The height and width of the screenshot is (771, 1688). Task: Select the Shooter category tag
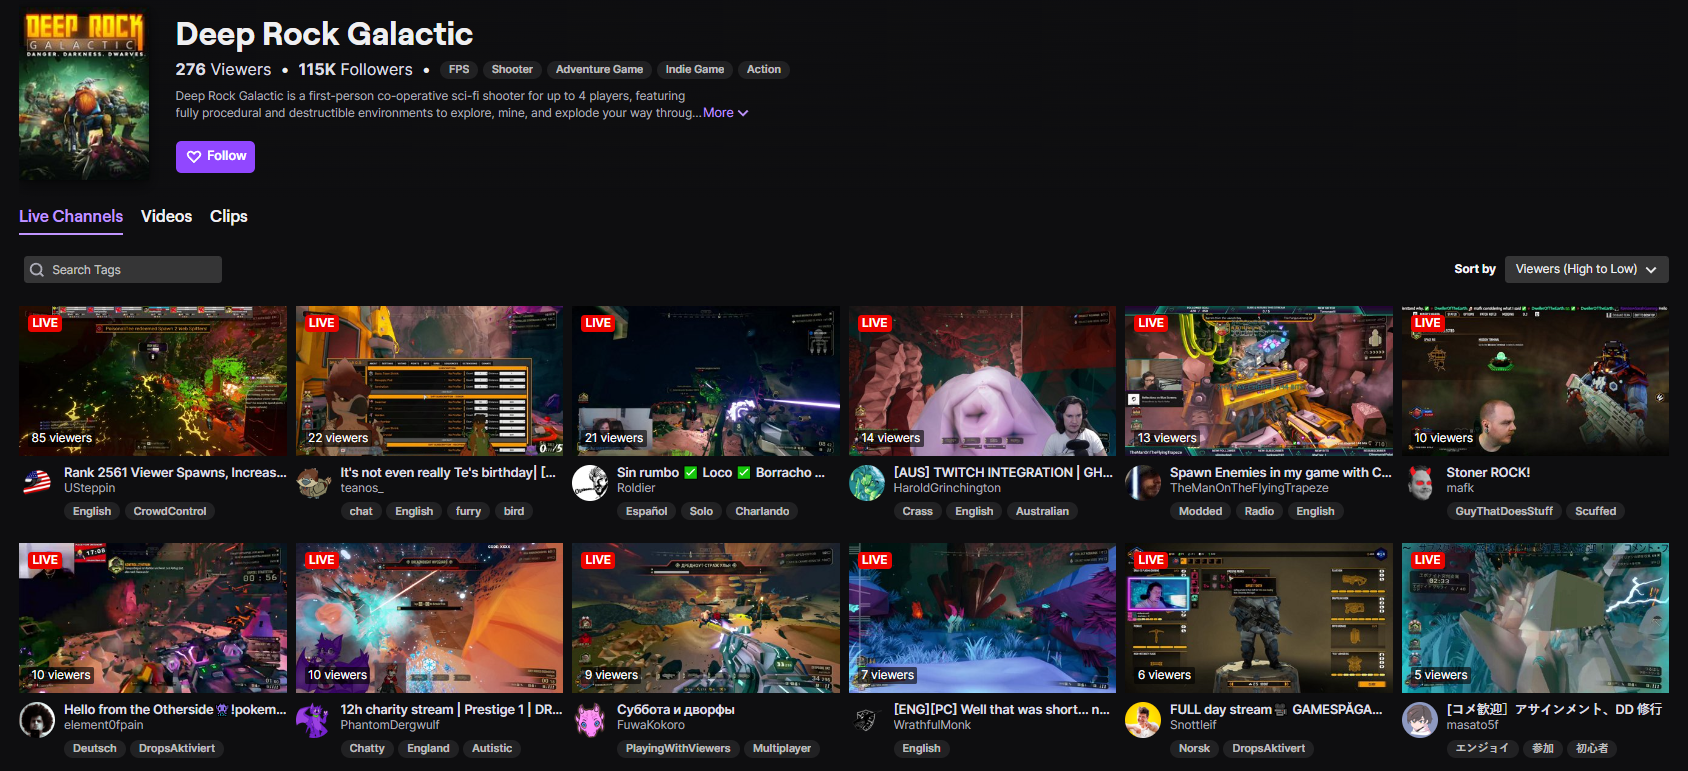click(x=512, y=69)
